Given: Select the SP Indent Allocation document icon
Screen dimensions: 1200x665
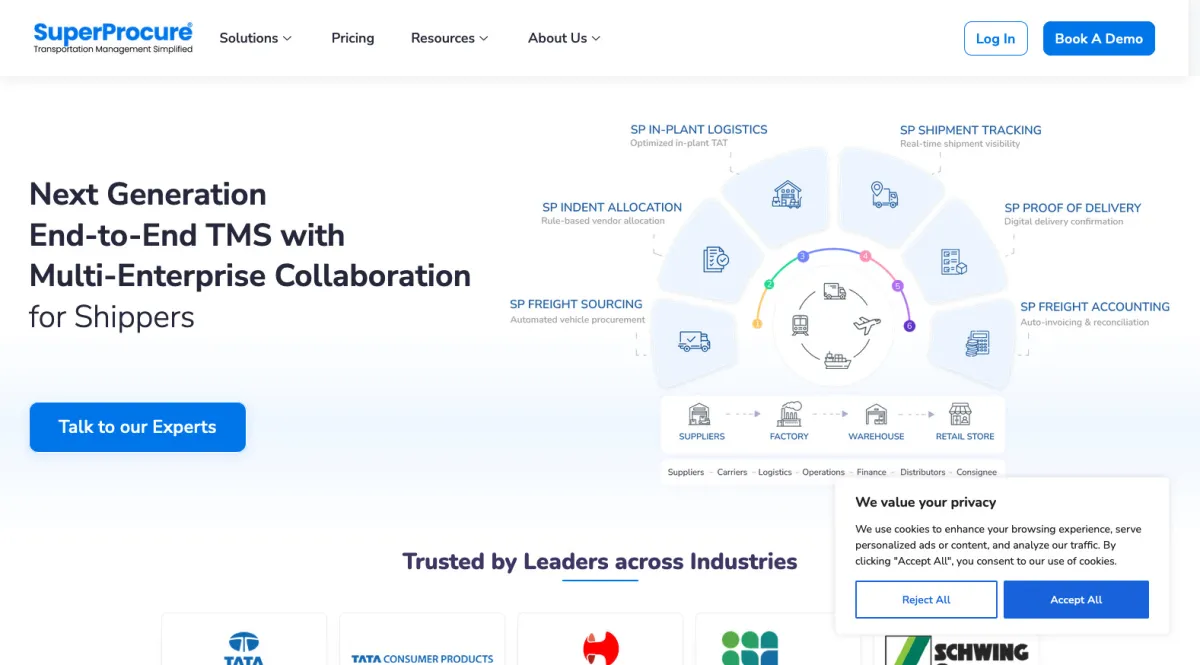Looking at the screenshot, I should (716, 259).
